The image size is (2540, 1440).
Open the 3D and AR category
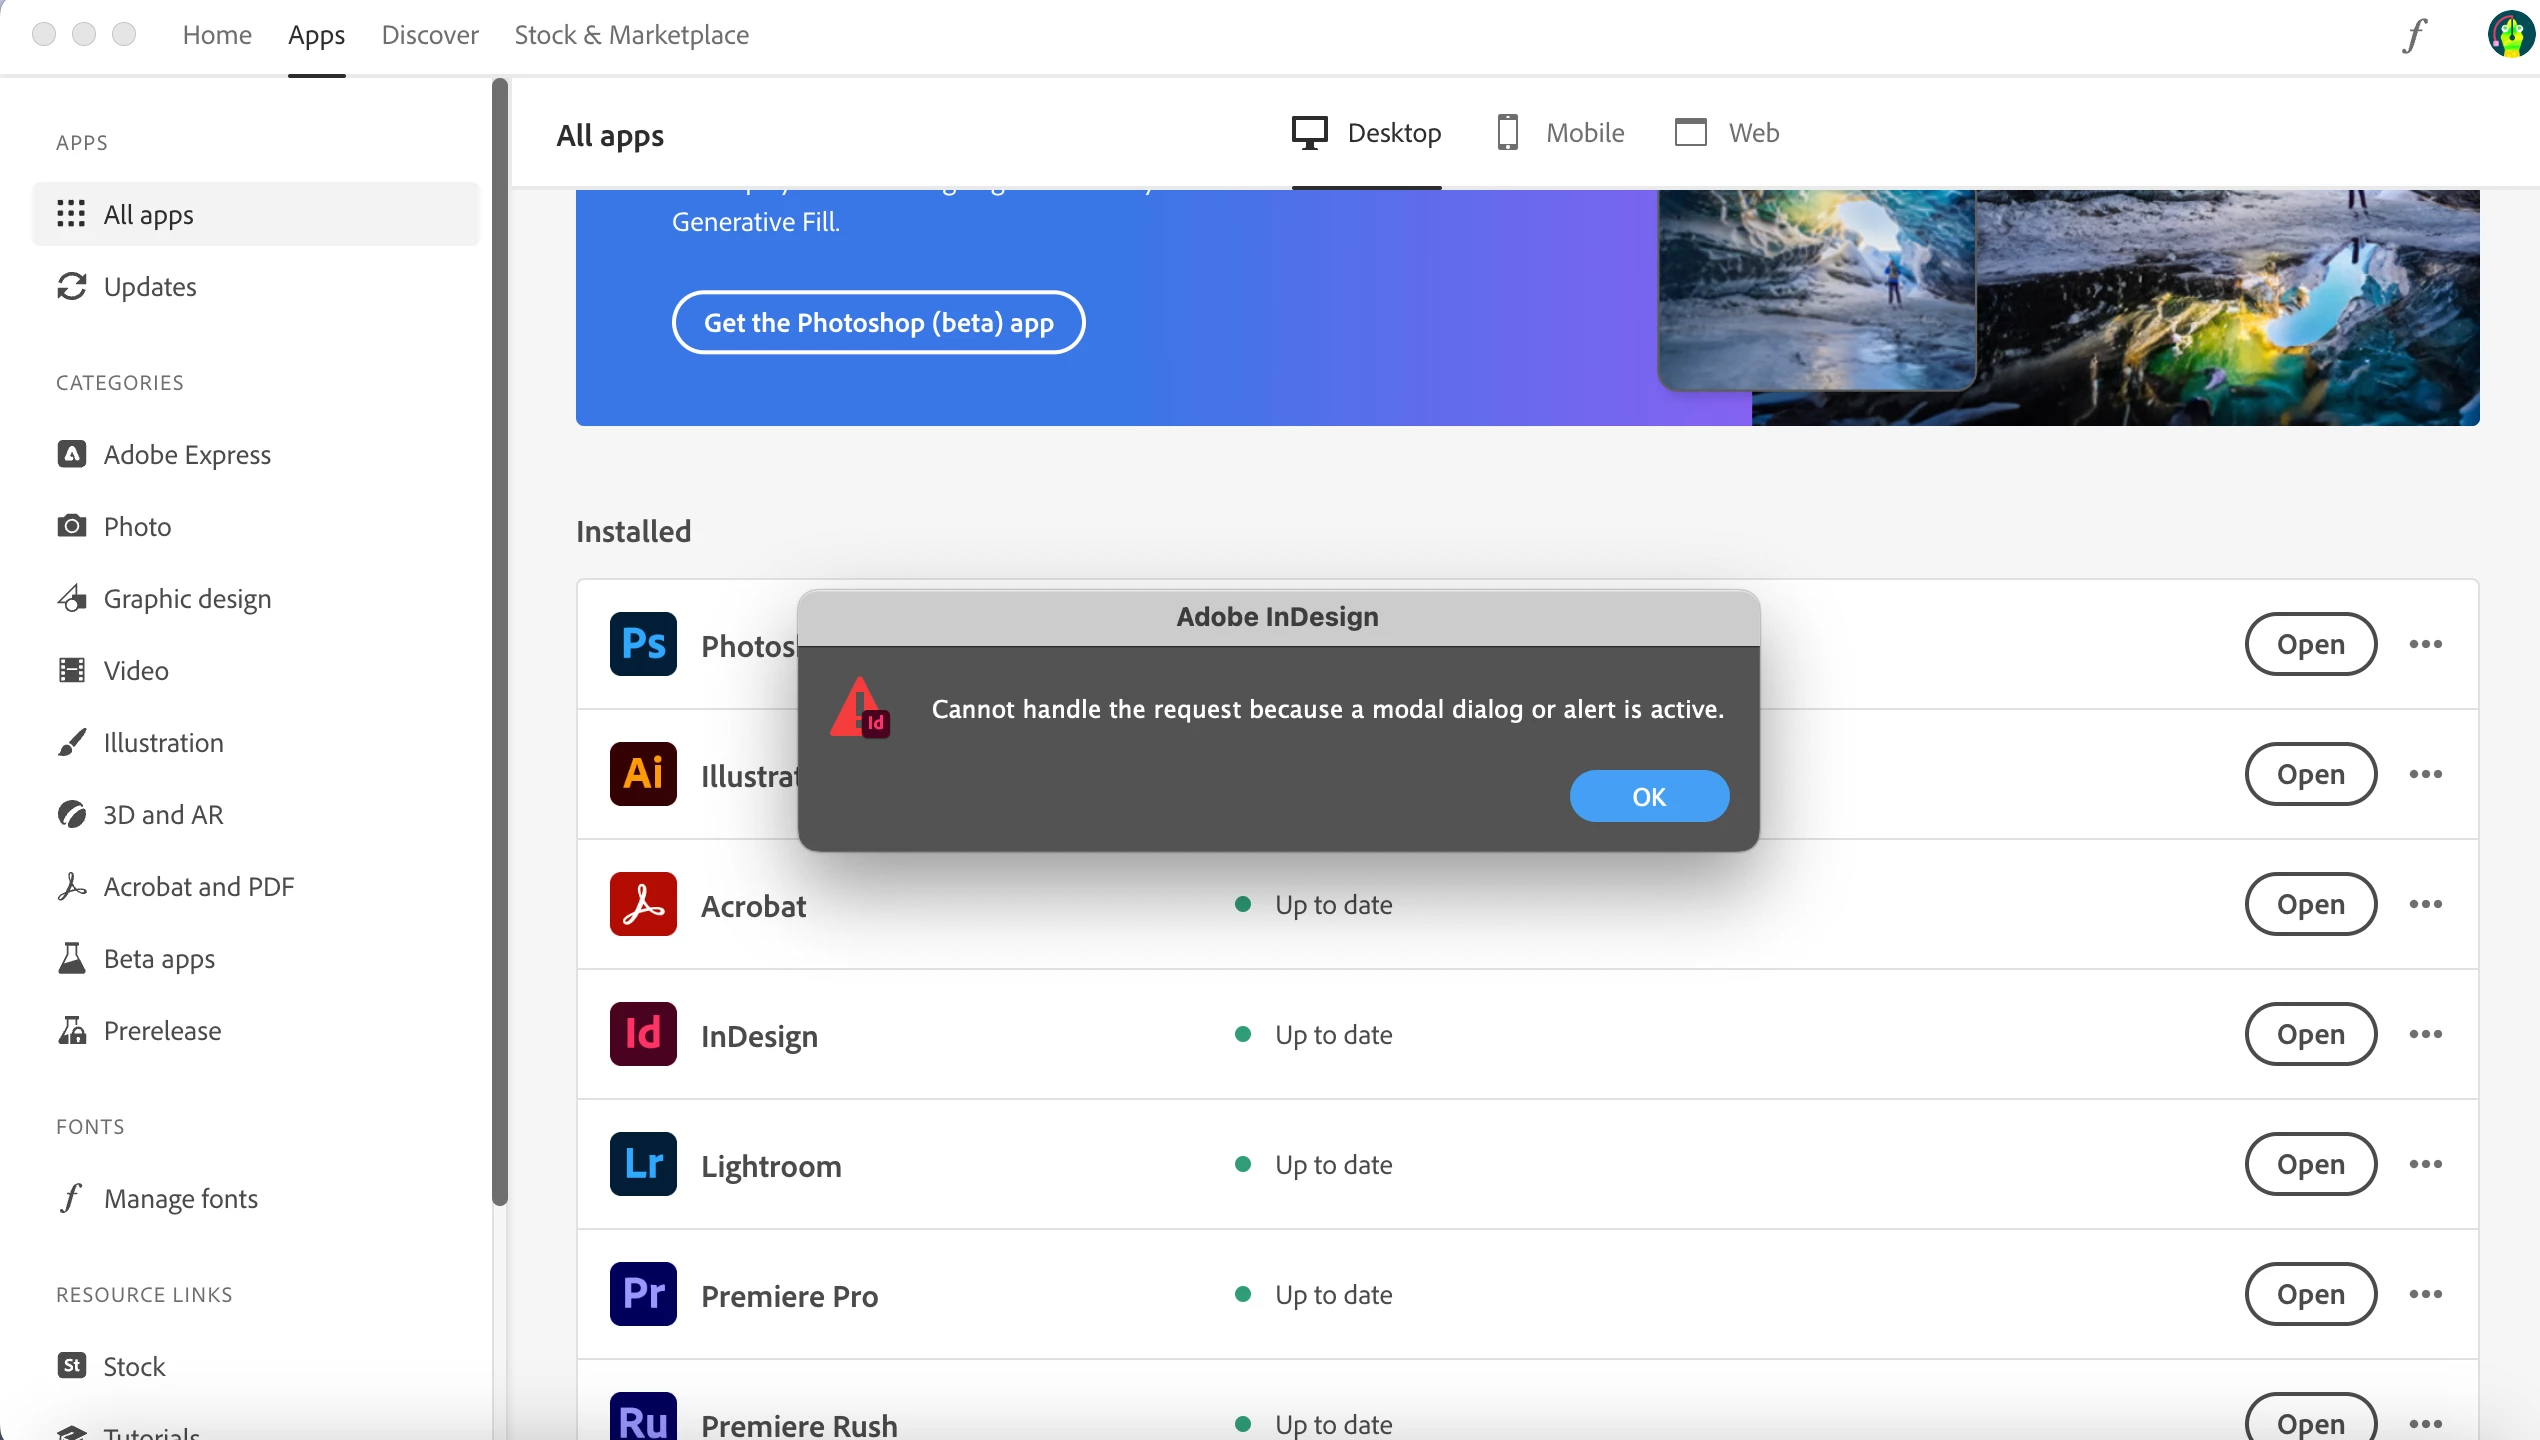[163, 815]
